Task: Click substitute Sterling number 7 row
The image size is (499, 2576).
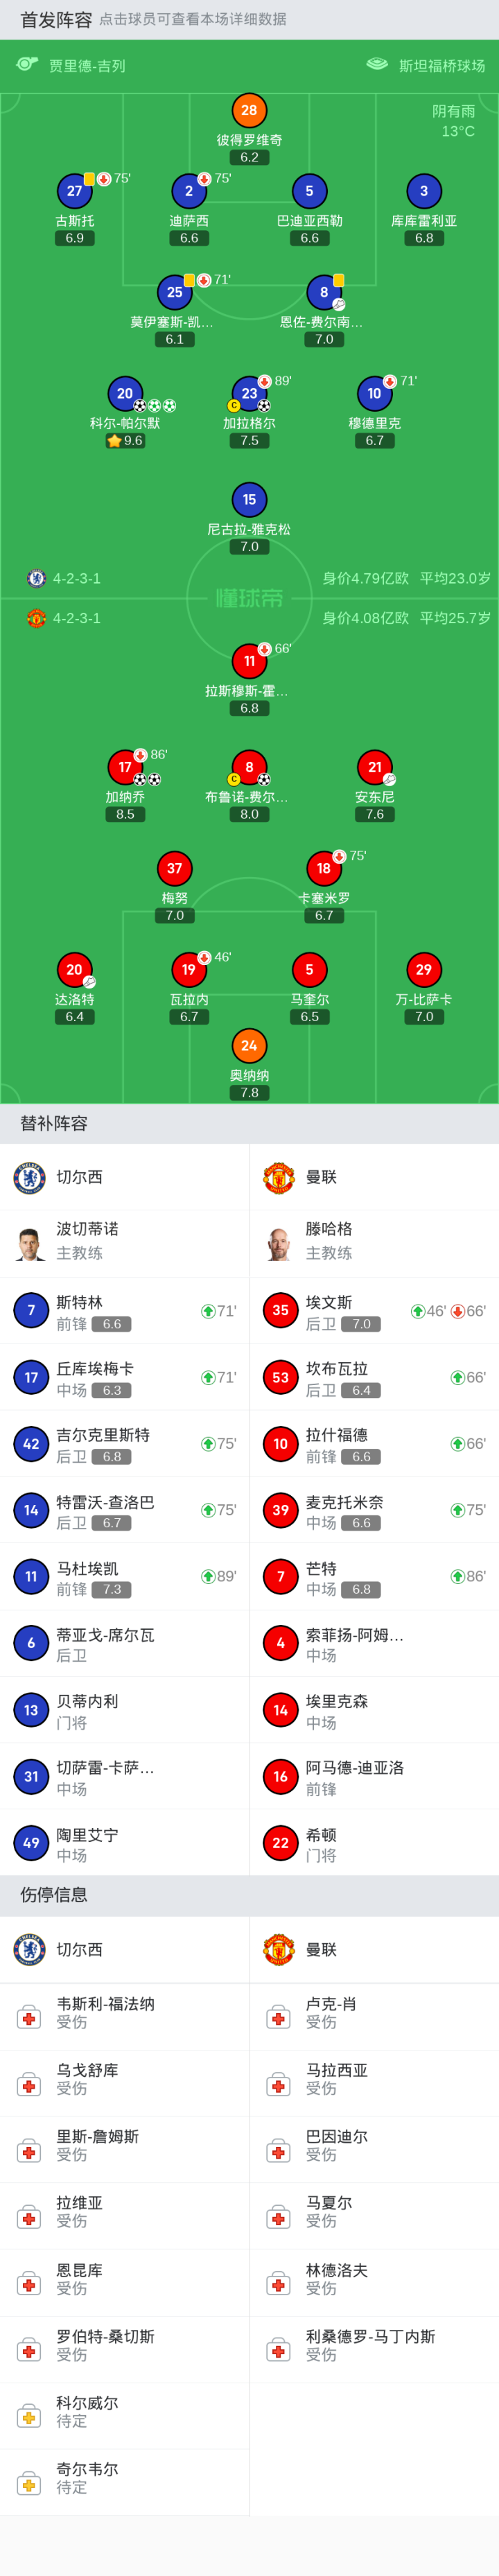Action: [x=124, y=1311]
